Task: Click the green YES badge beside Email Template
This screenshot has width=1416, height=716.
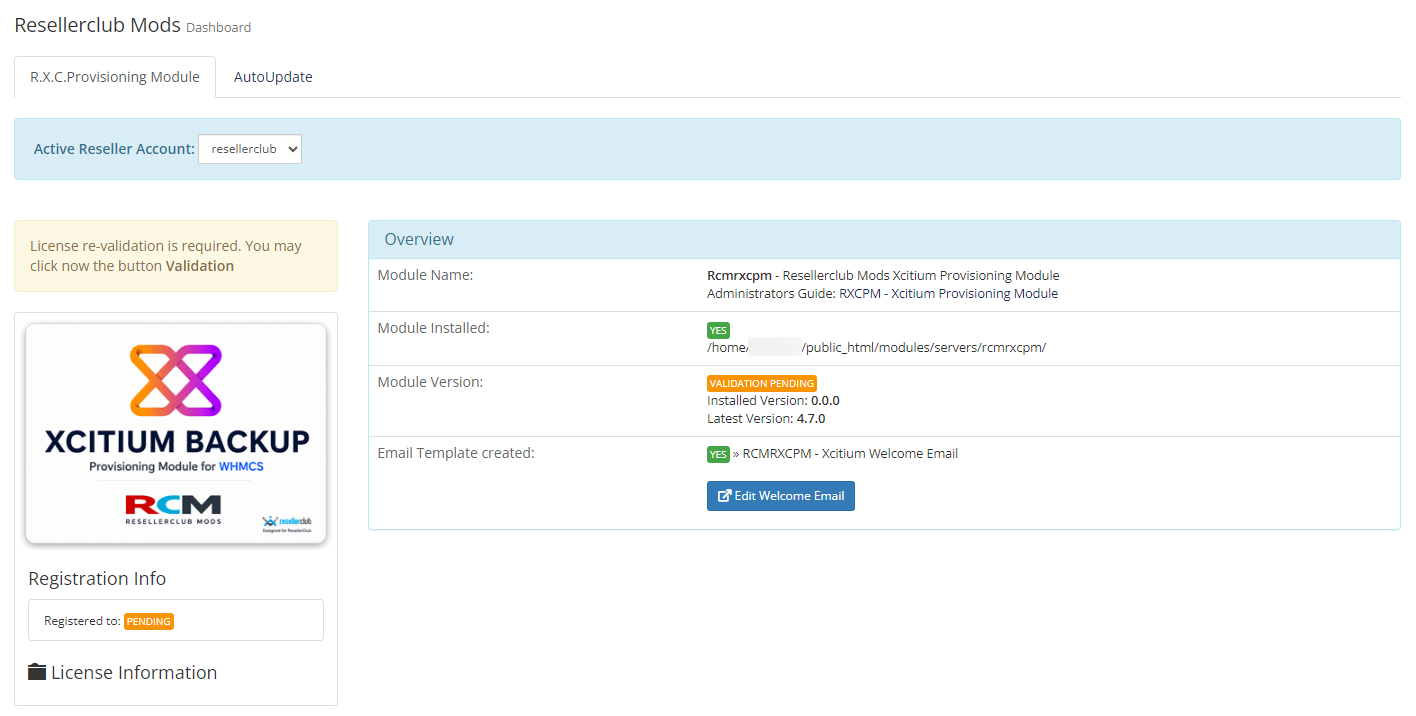Action: pyautogui.click(x=718, y=455)
